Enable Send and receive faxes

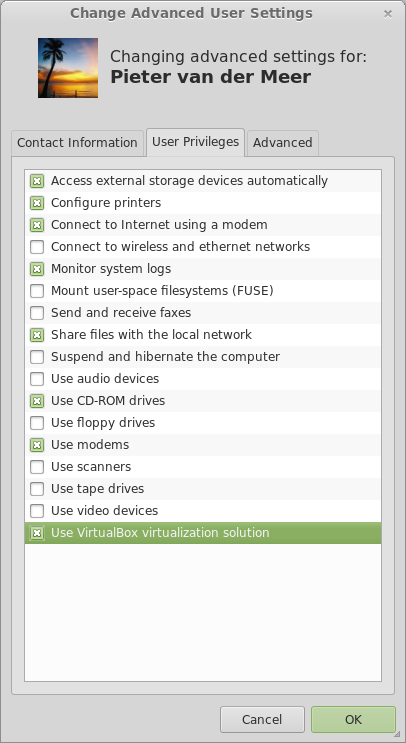pos(37,313)
